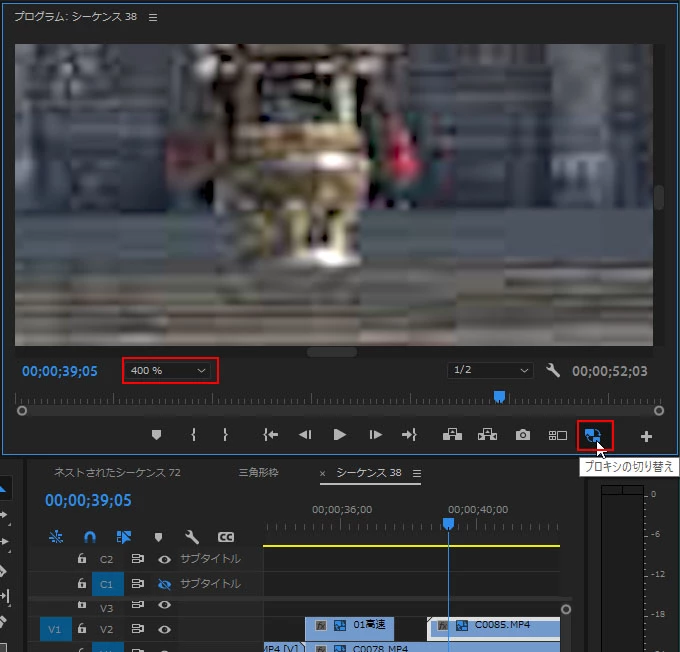Click the Program monitor zoom scrollbar right handle

[659, 410]
